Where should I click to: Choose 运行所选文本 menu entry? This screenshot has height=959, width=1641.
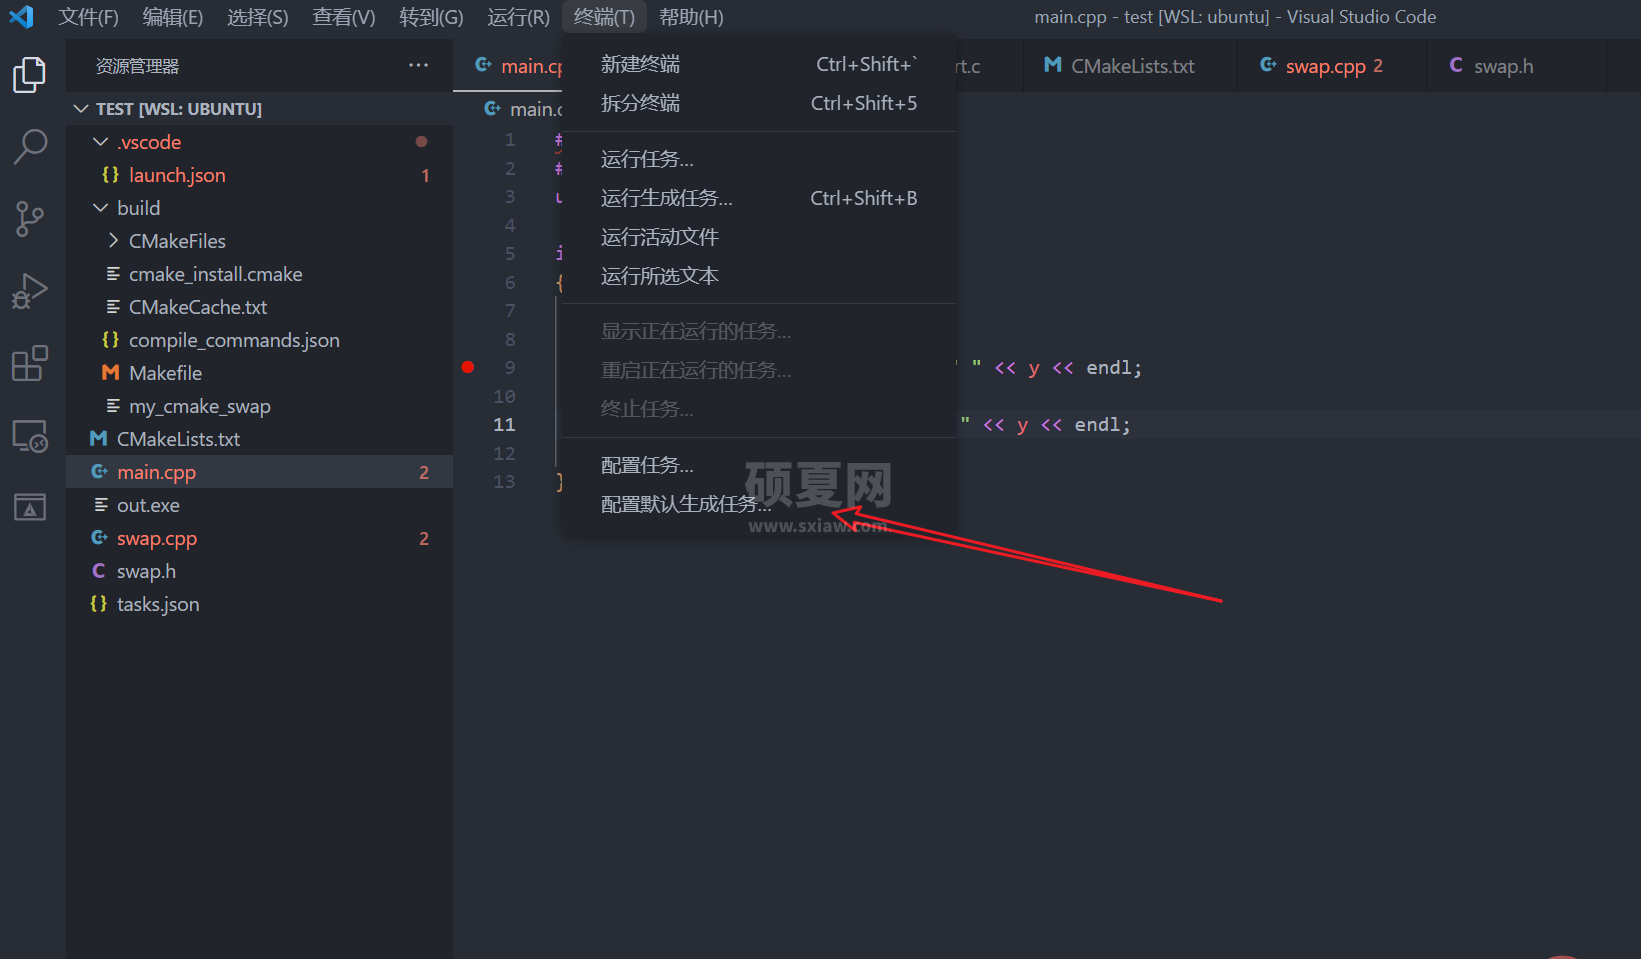(x=759, y=276)
